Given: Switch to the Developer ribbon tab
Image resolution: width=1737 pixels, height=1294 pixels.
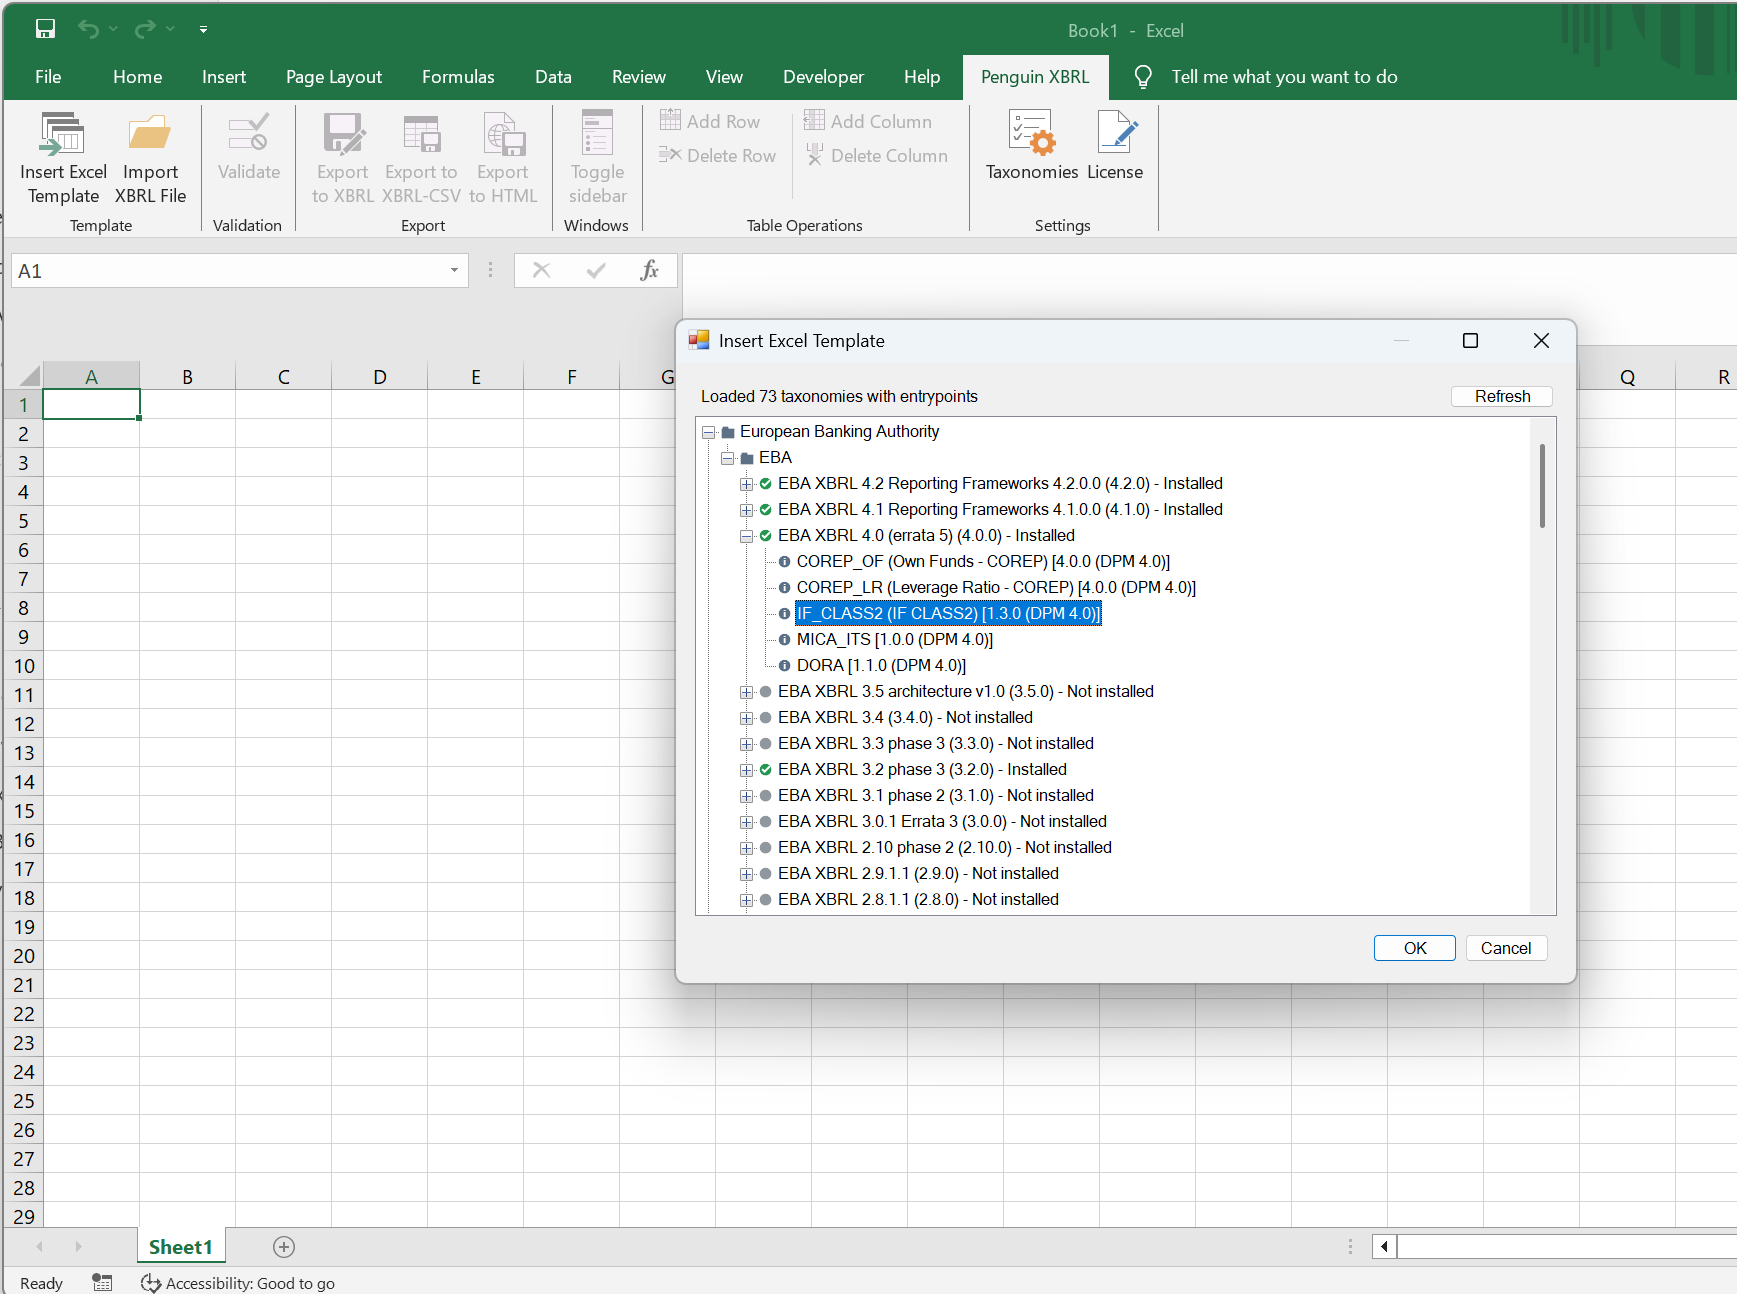Looking at the screenshot, I should point(823,77).
